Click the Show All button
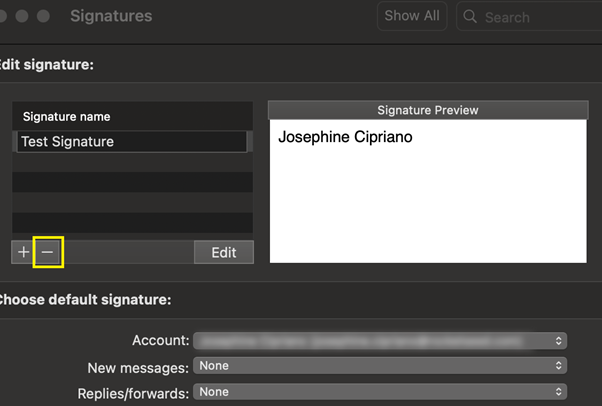The width and height of the screenshot is (602, 406). click(411, 16)
